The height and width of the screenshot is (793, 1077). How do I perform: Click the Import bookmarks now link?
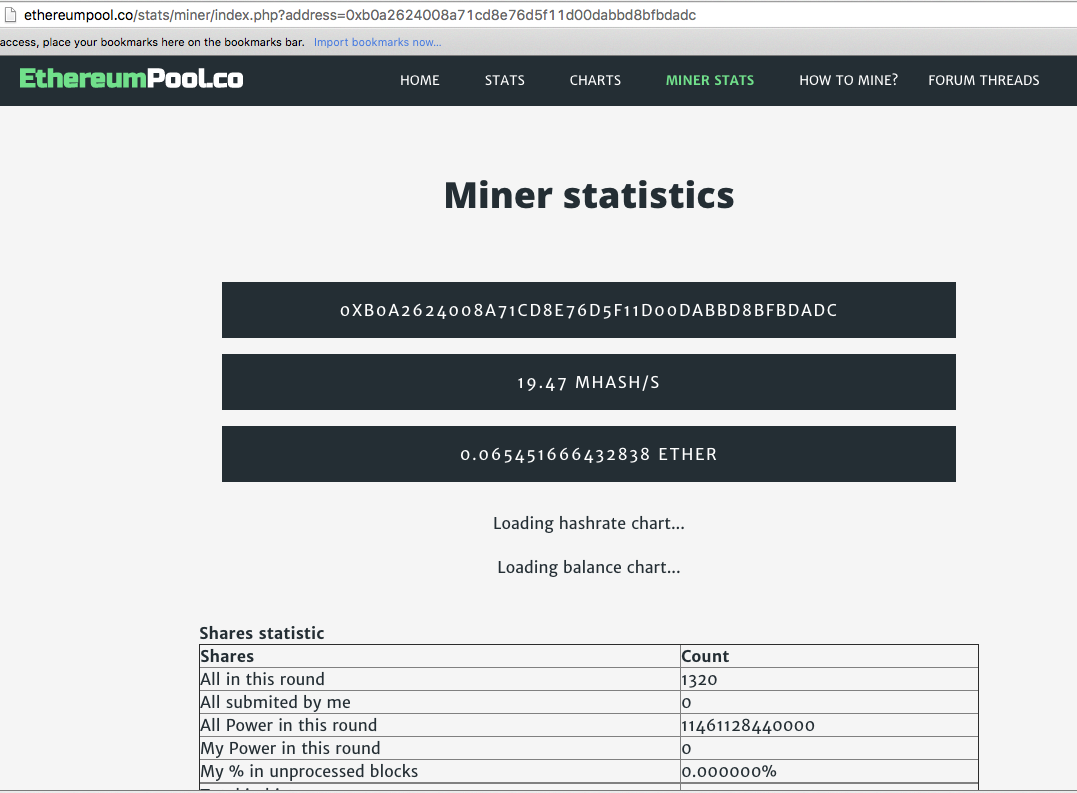(377, 43)
